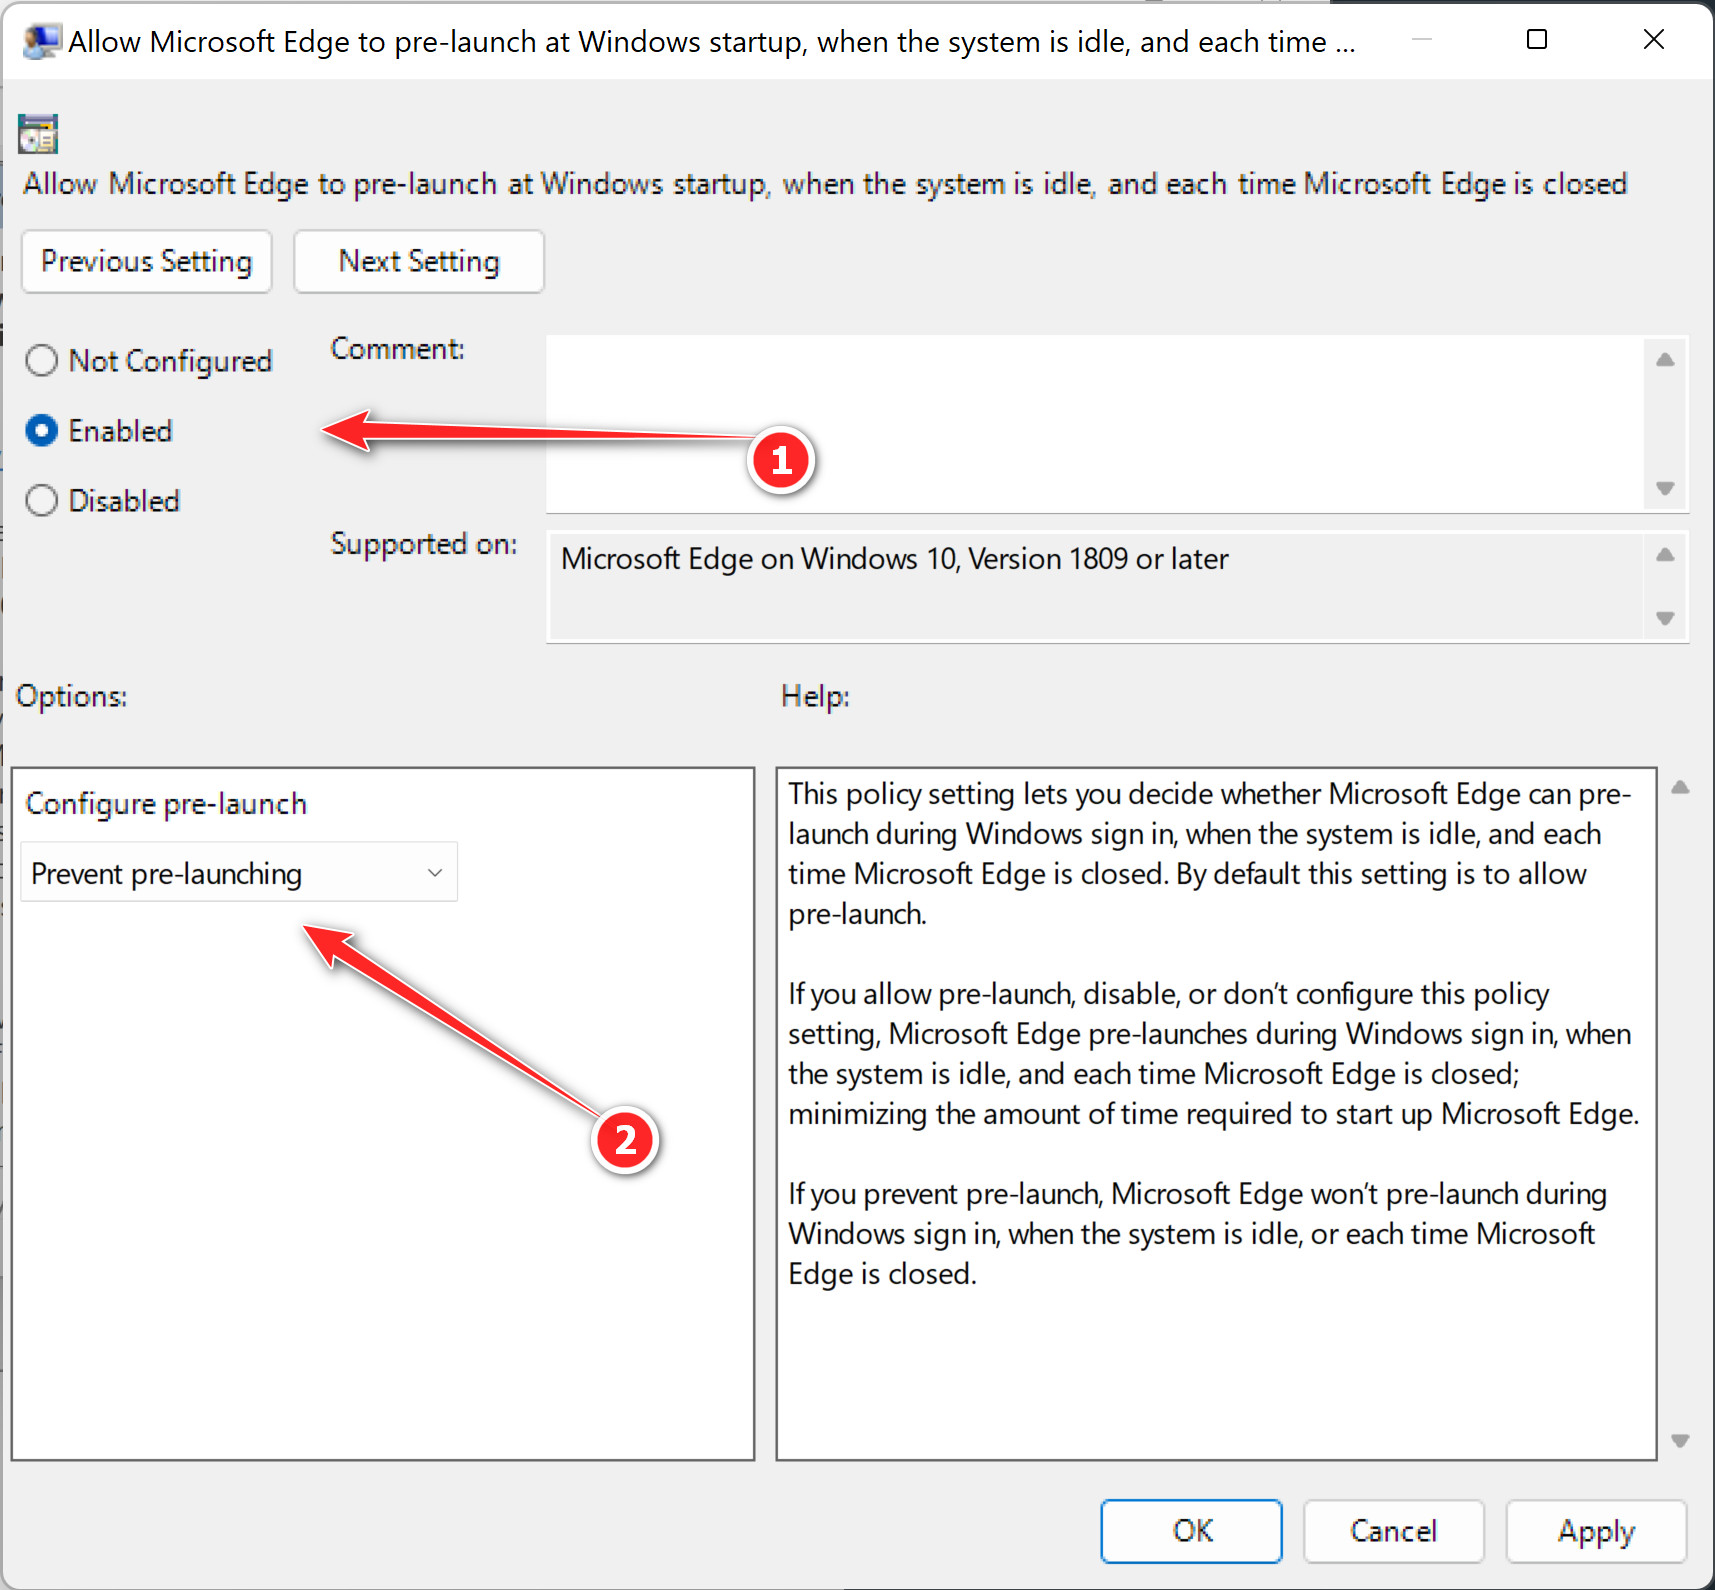Click the Supported on scroll down arrow
1715x1590 pixels.
point(1665,618)
